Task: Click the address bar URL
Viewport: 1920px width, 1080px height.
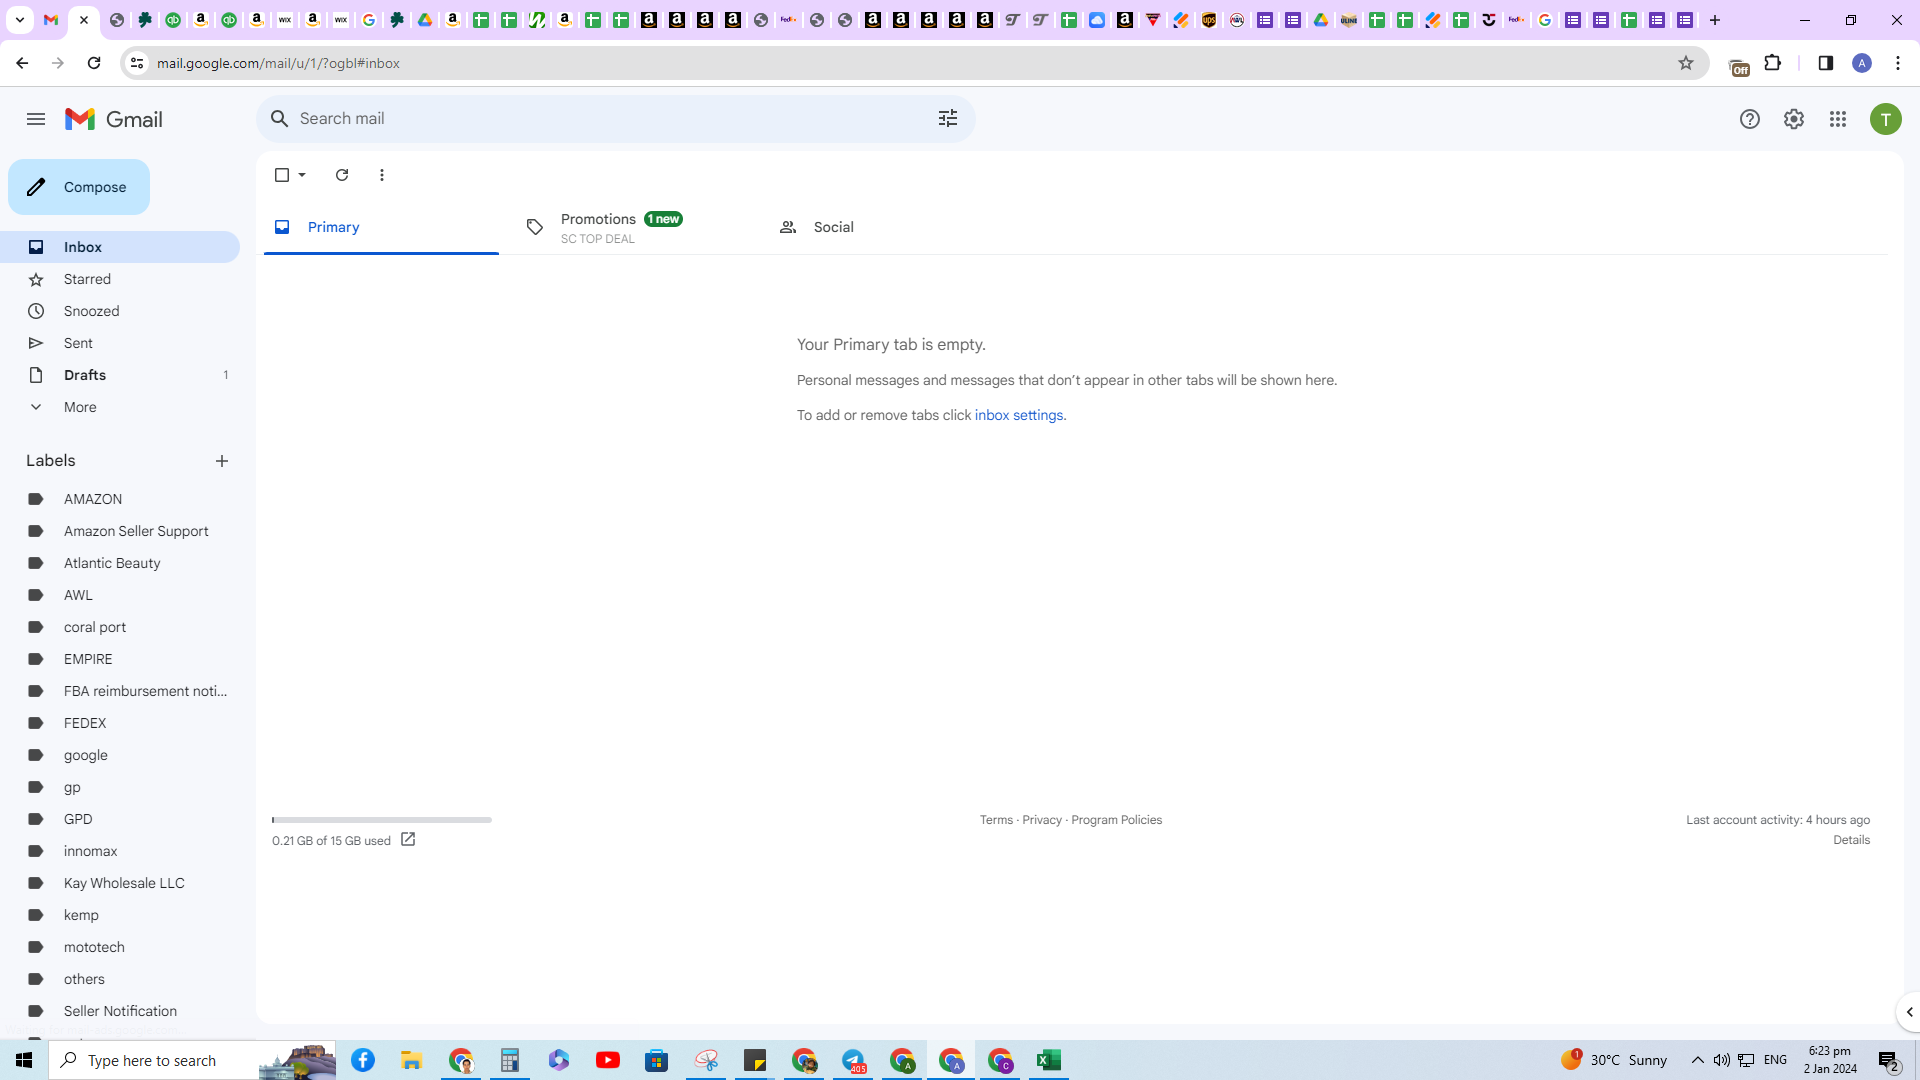Action: pyautogui.click(x=278, y=63)
